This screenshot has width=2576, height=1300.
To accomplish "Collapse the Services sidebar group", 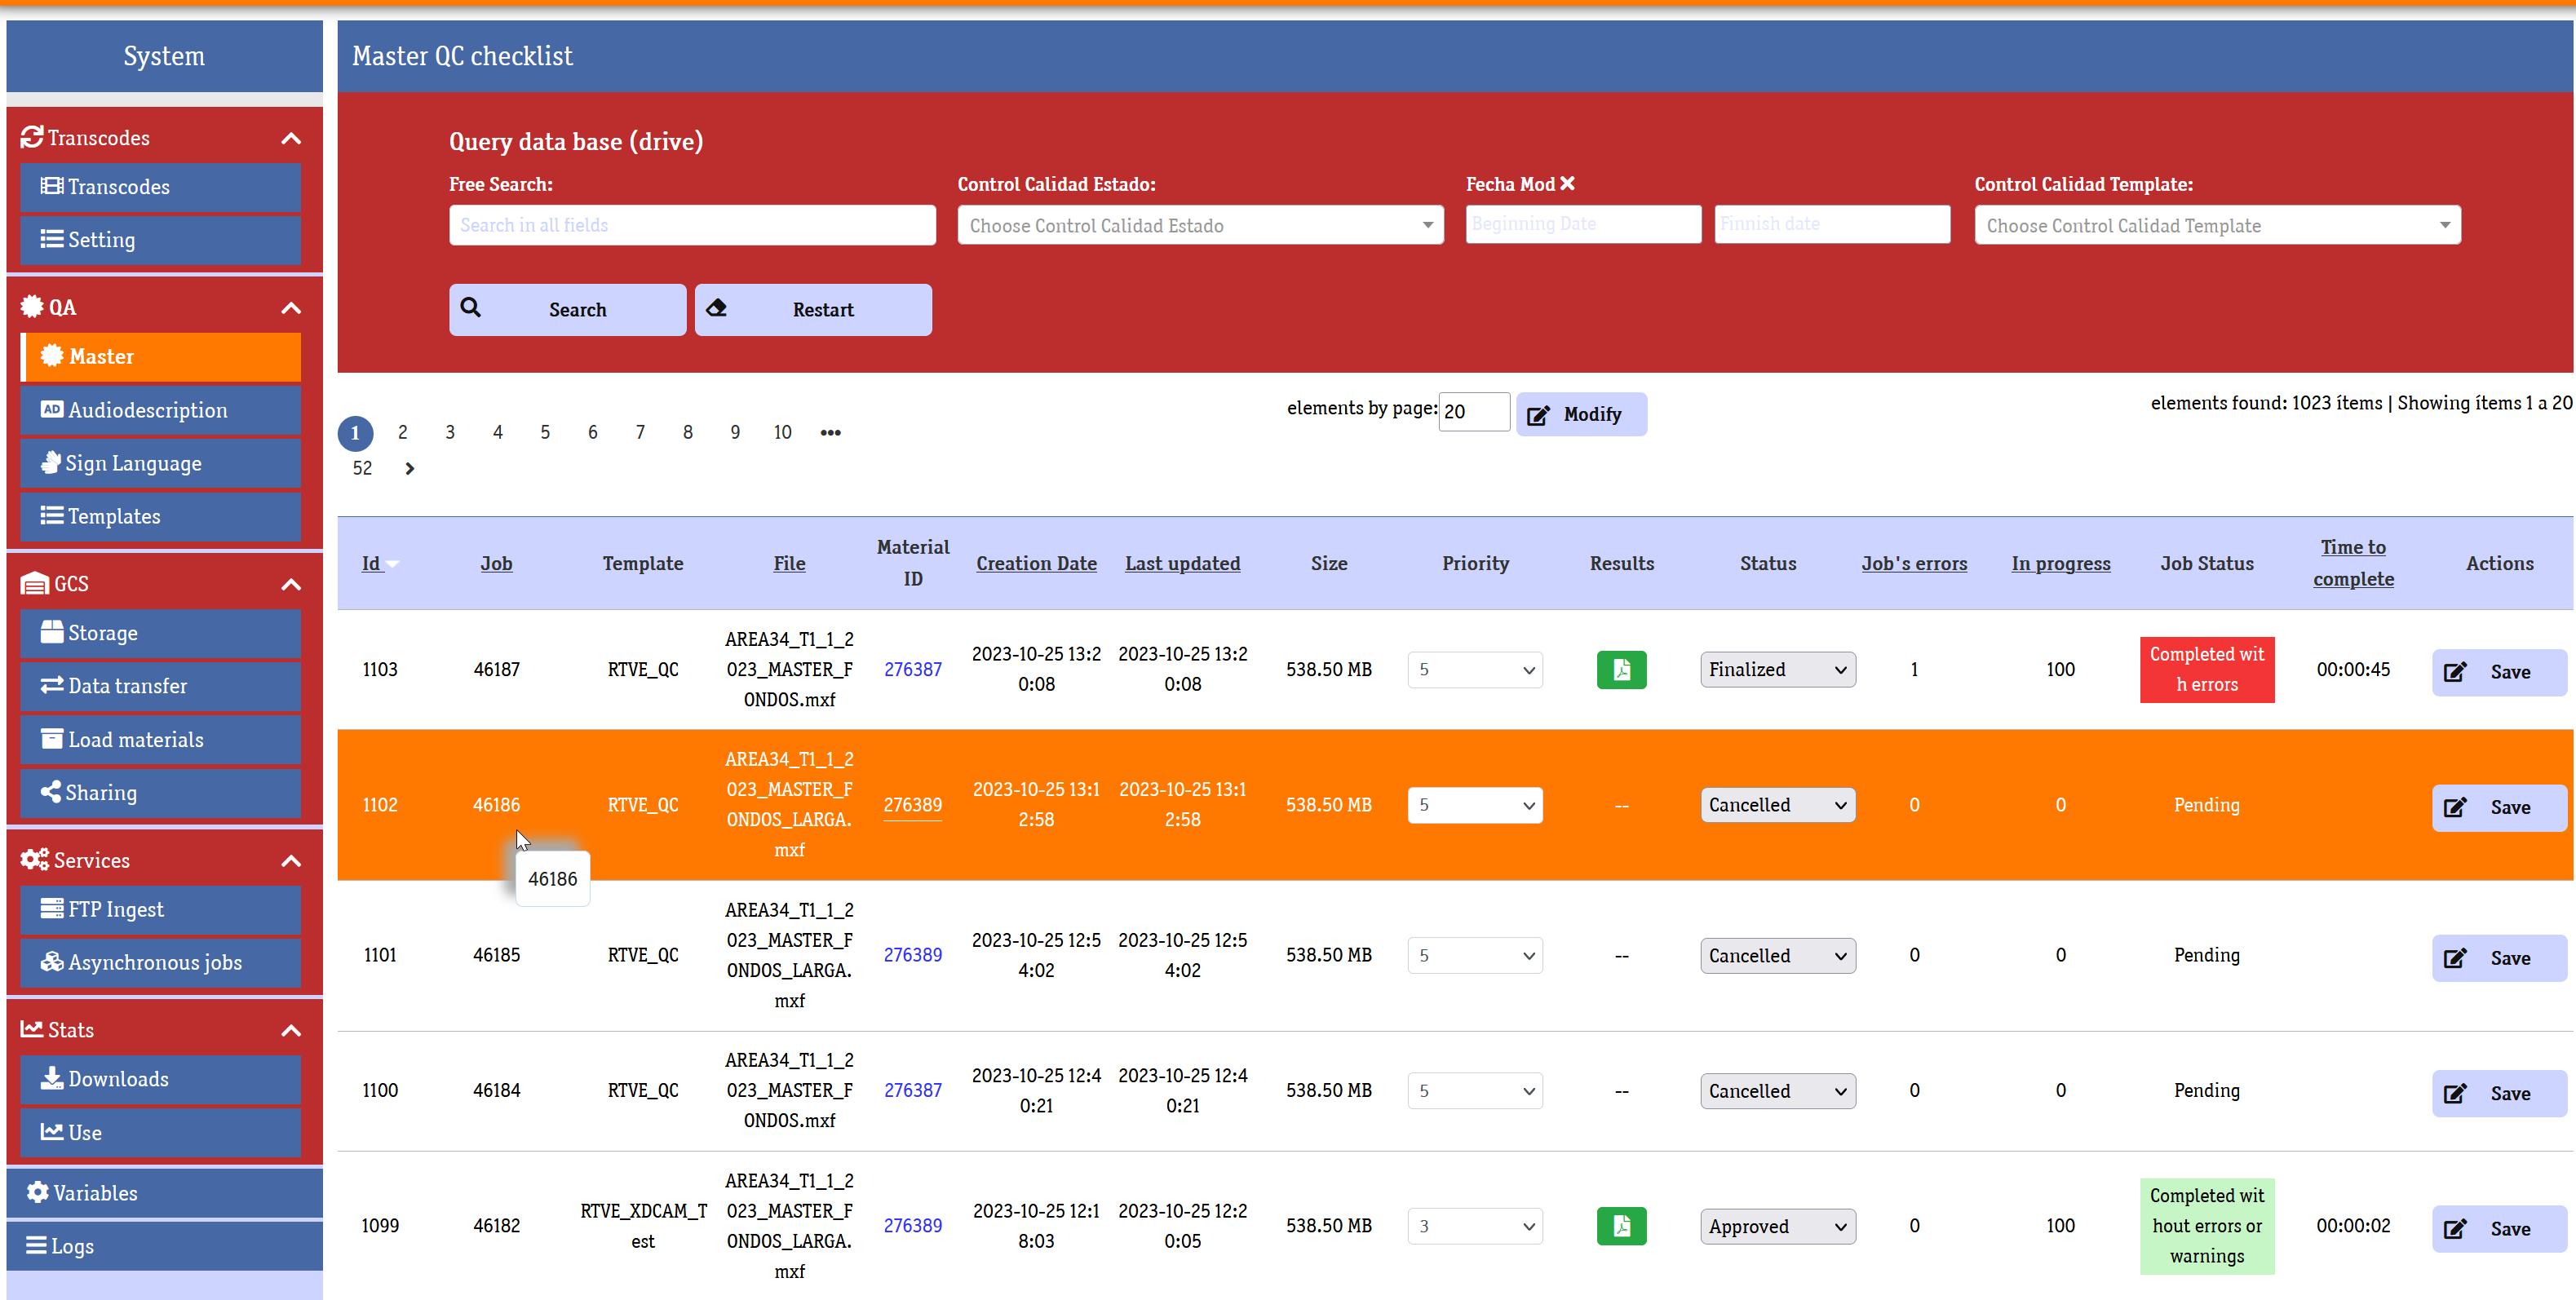I will click(x=291, y=861).
